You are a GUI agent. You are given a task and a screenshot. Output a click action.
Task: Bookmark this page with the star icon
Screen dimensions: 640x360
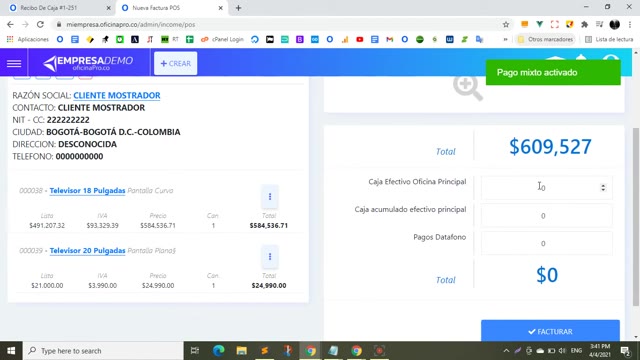point(506,24)
